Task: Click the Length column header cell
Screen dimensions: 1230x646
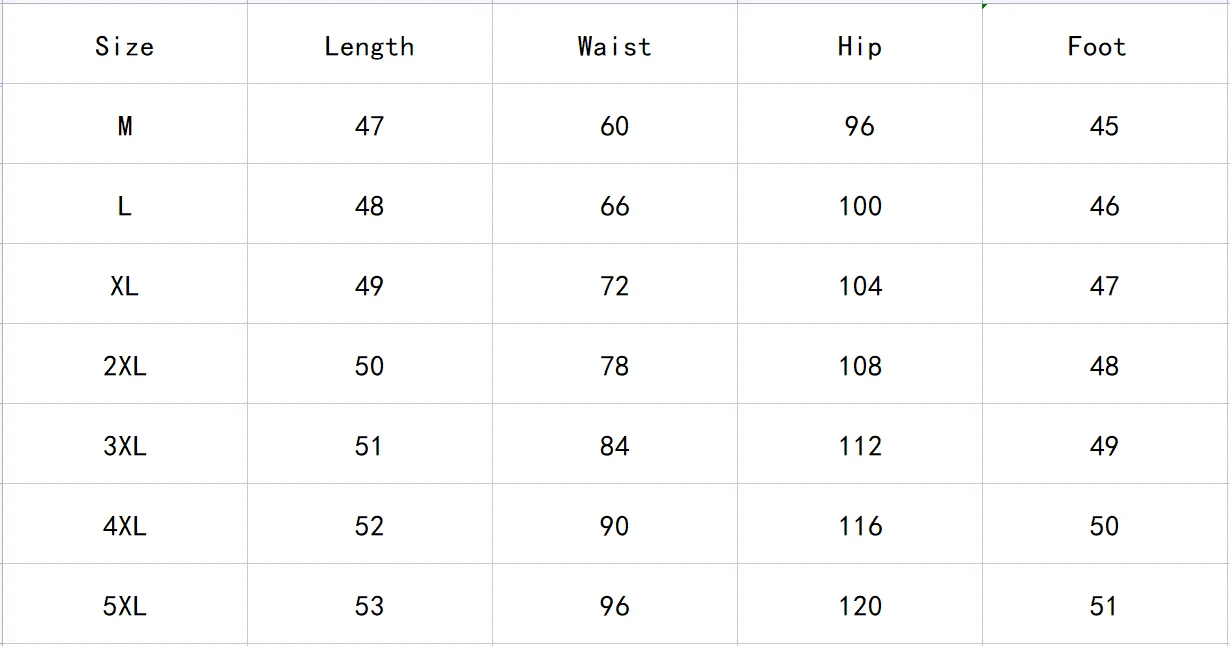Action: click(x=369, y=46)
